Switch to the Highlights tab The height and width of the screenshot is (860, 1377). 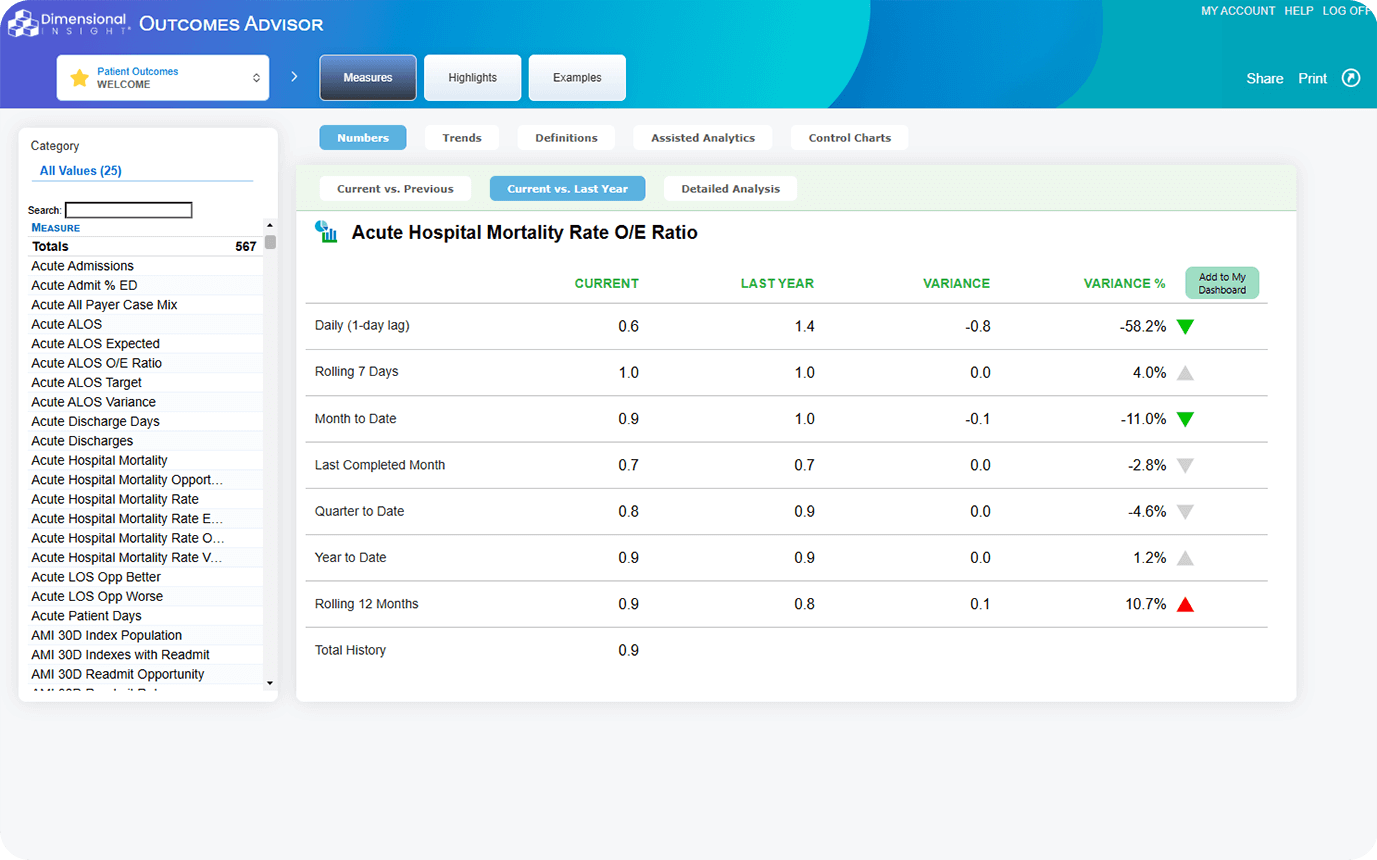472,78
